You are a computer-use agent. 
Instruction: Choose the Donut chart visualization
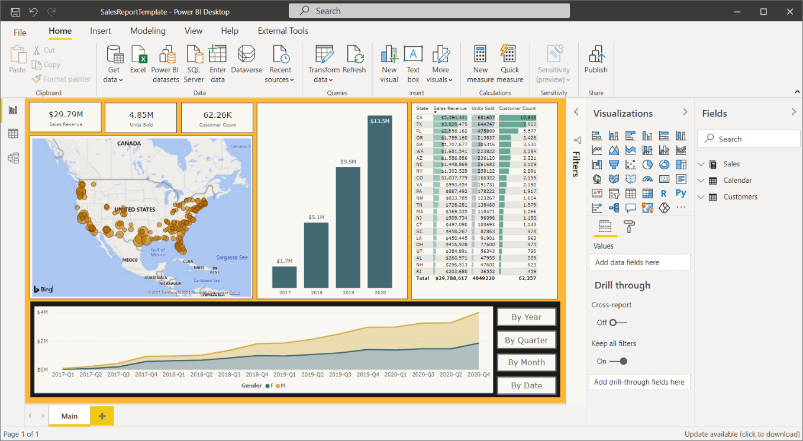coord(664,164)
